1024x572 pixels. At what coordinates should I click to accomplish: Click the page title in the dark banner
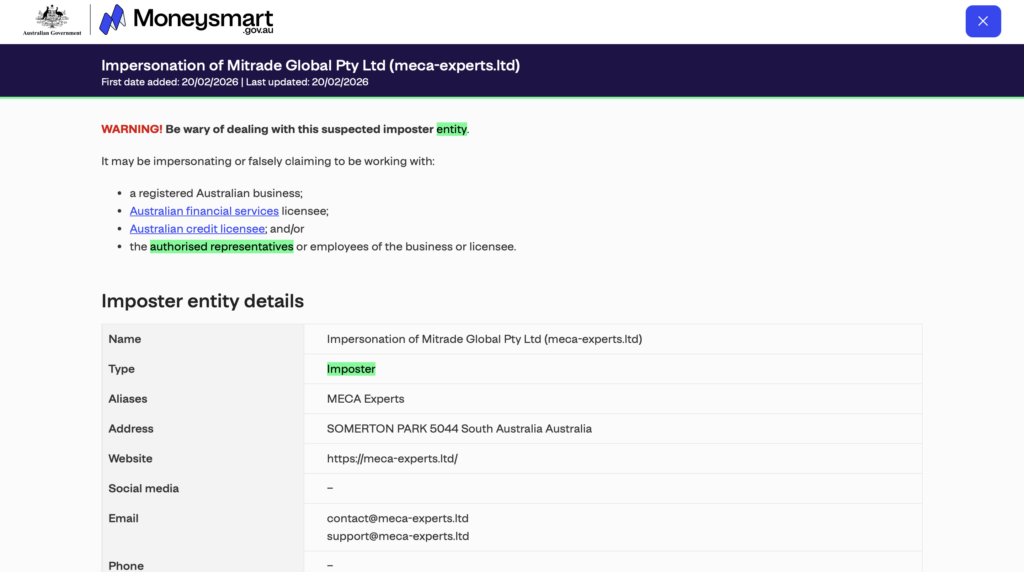click(x=310, y=66)
